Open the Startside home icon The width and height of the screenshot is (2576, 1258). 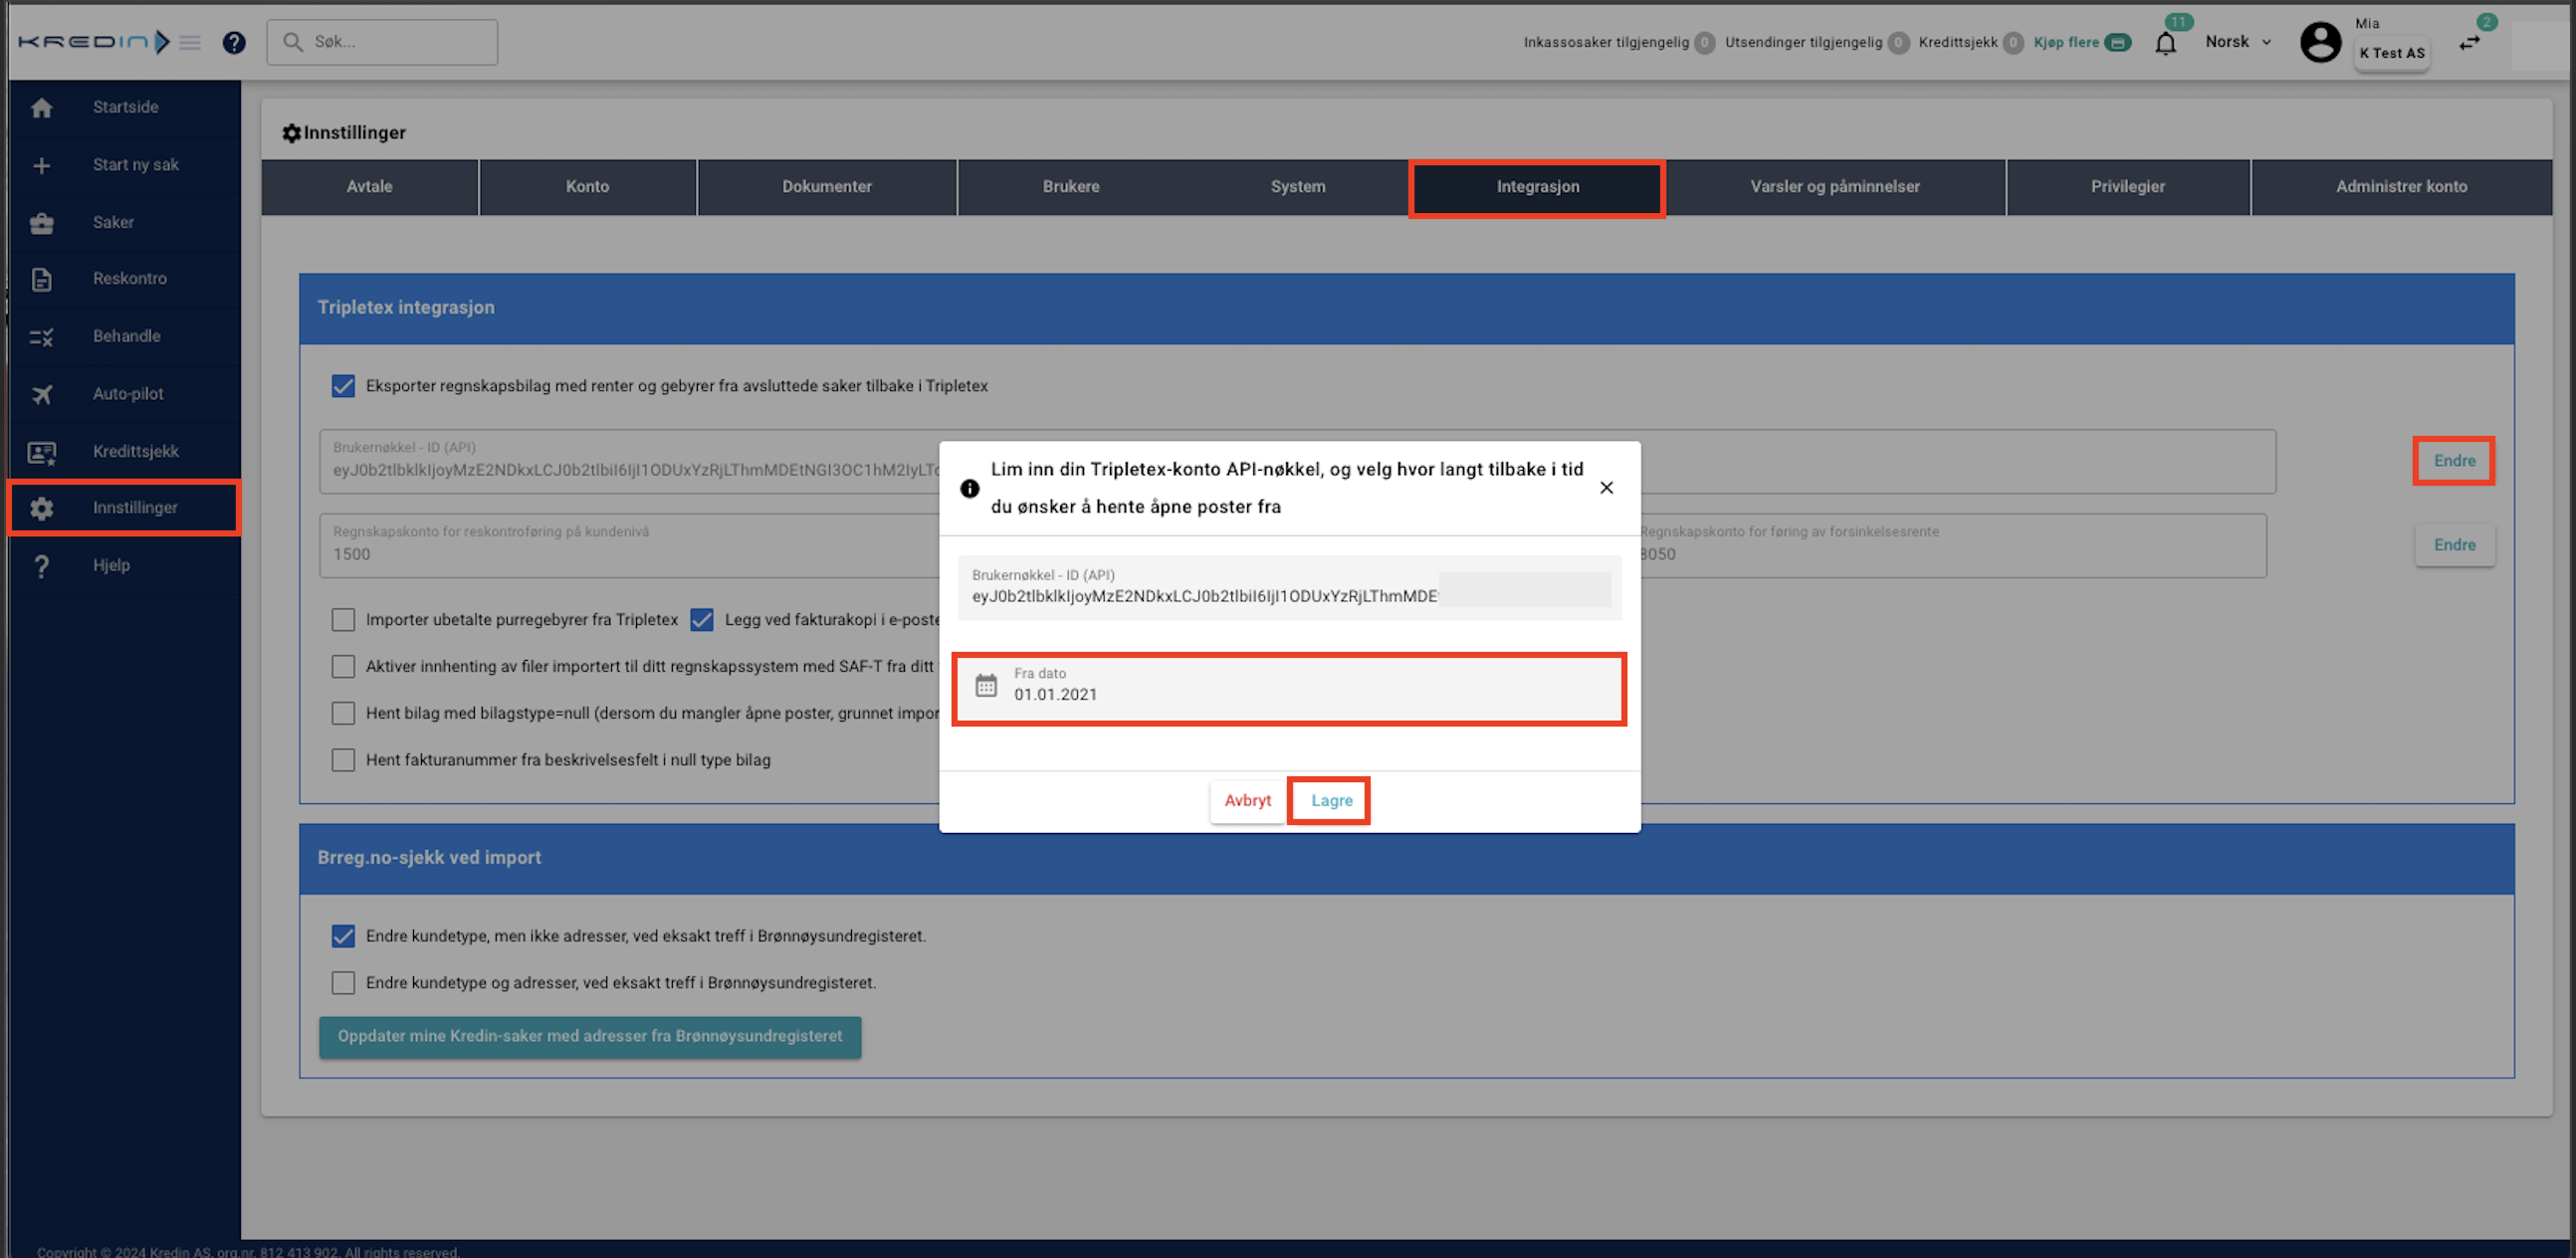[41, 108]
